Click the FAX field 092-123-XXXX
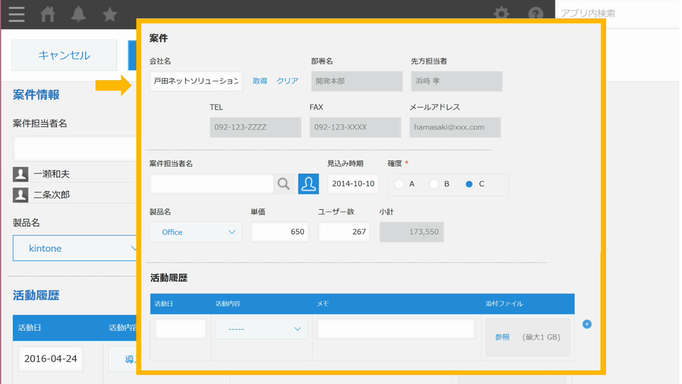 tap(355, 127)
